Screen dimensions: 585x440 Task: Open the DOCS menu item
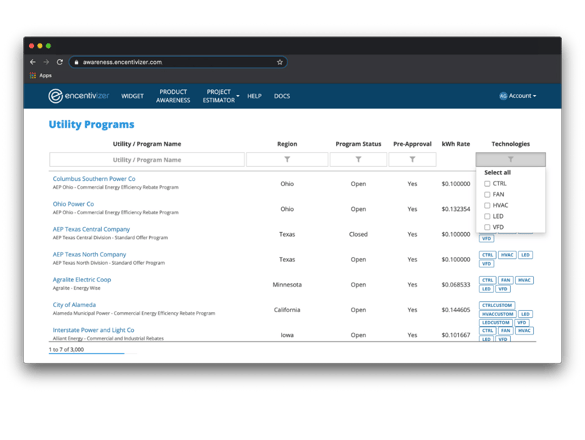[x=282, y=96]
